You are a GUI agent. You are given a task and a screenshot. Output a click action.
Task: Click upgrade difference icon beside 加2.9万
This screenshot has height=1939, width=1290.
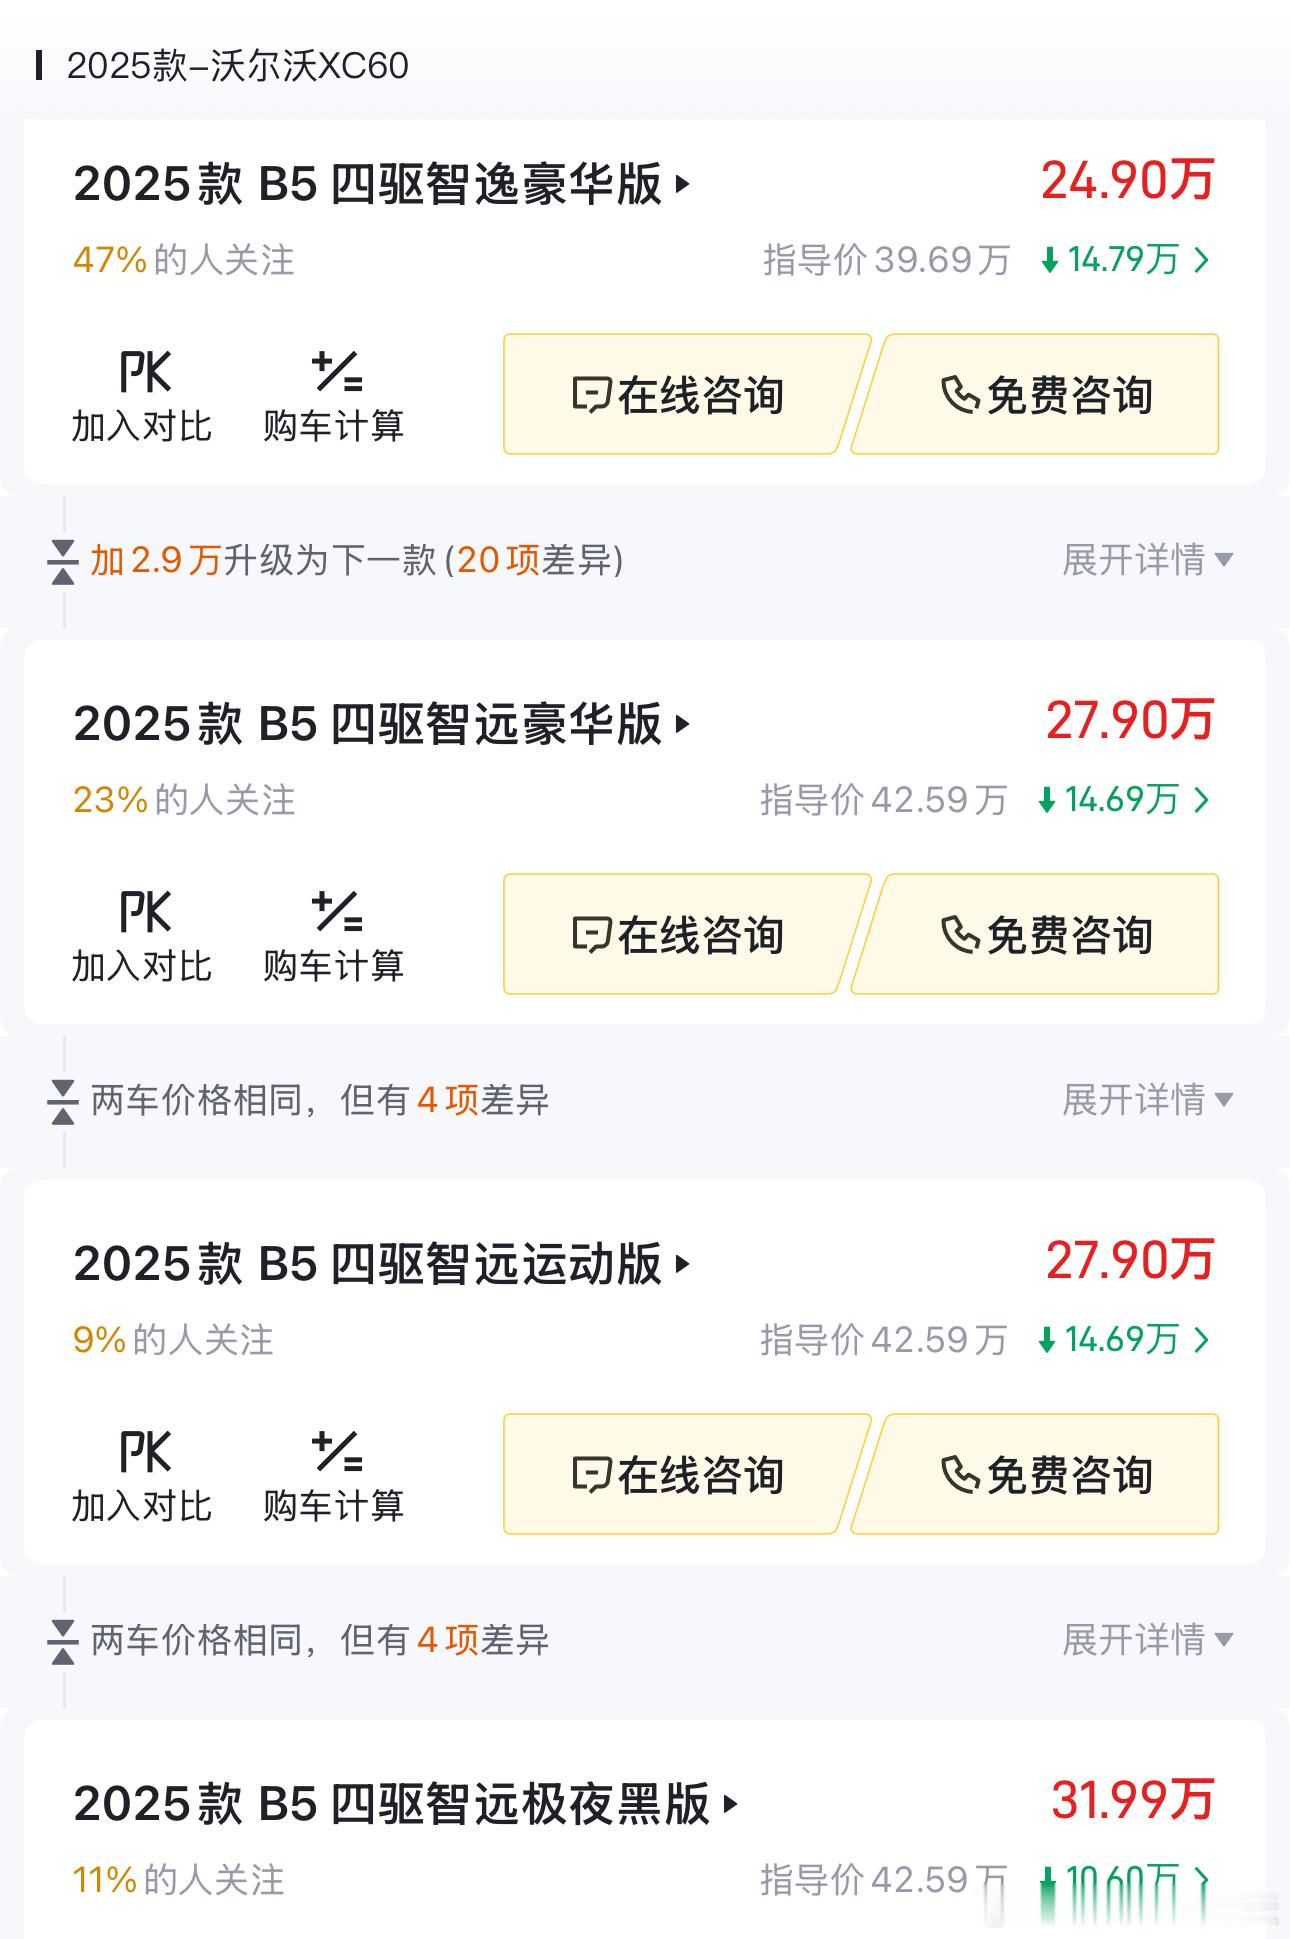(63, 561)
